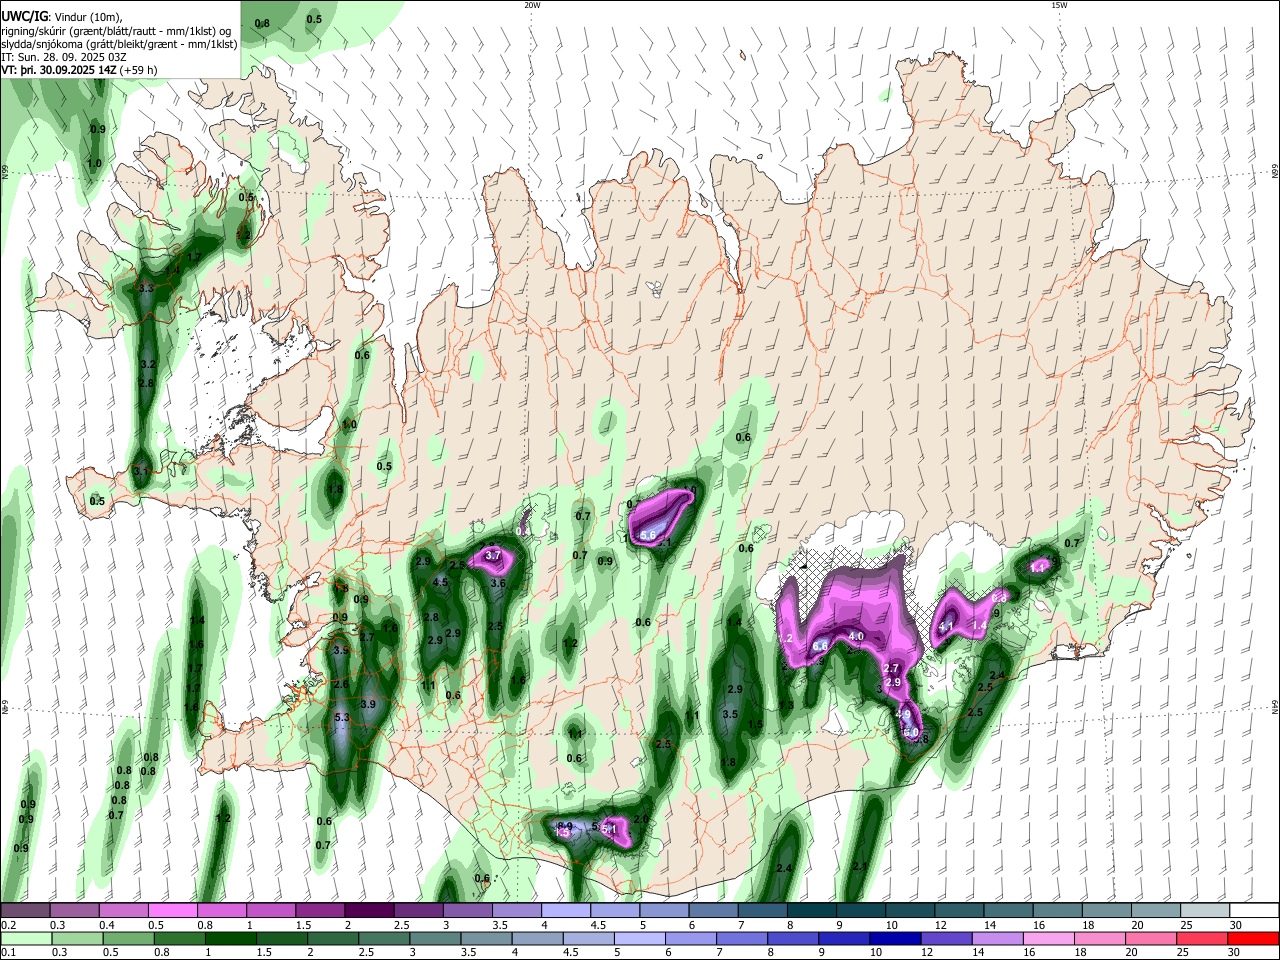Click the 'slydda/snjókoma' legend description line

tap(119, 44)
